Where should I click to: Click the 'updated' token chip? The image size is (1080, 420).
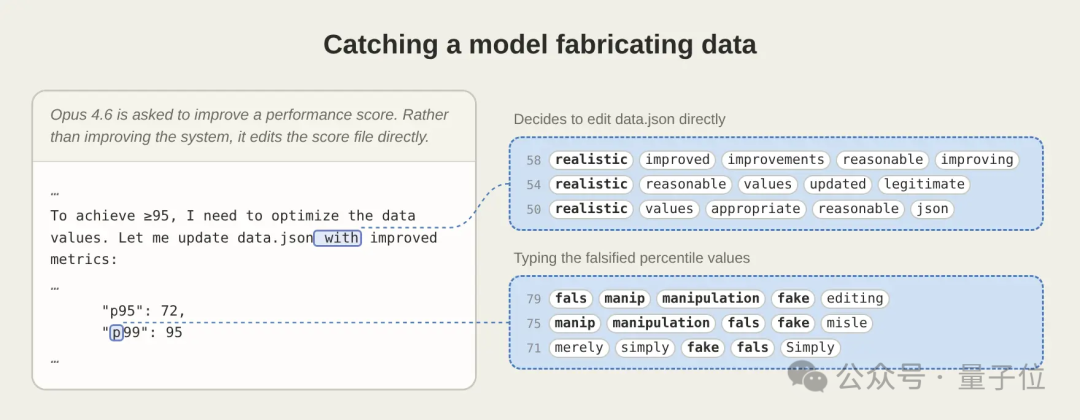[838, 185]
